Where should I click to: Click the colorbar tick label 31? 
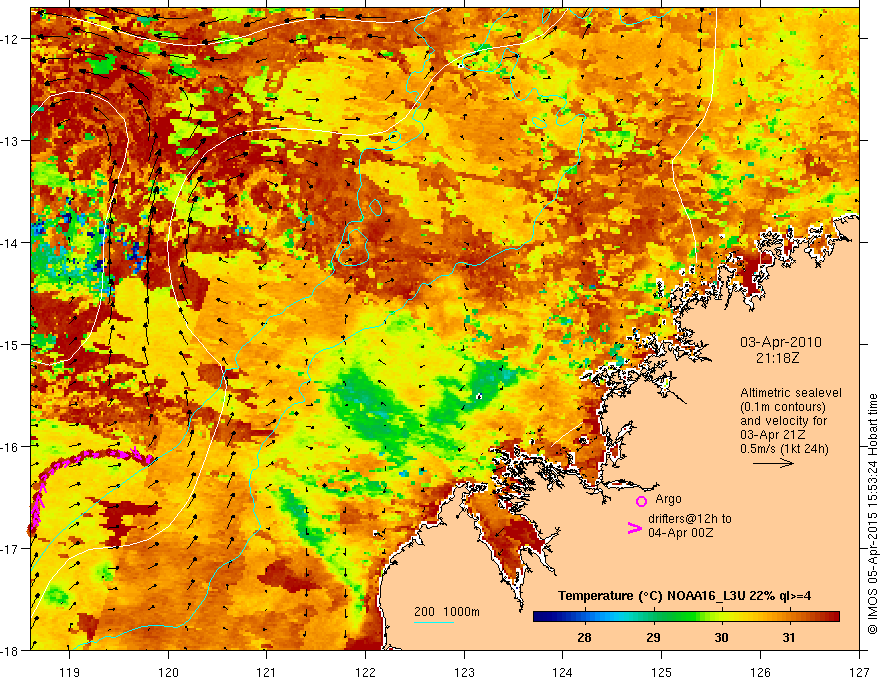pos(789,637)
